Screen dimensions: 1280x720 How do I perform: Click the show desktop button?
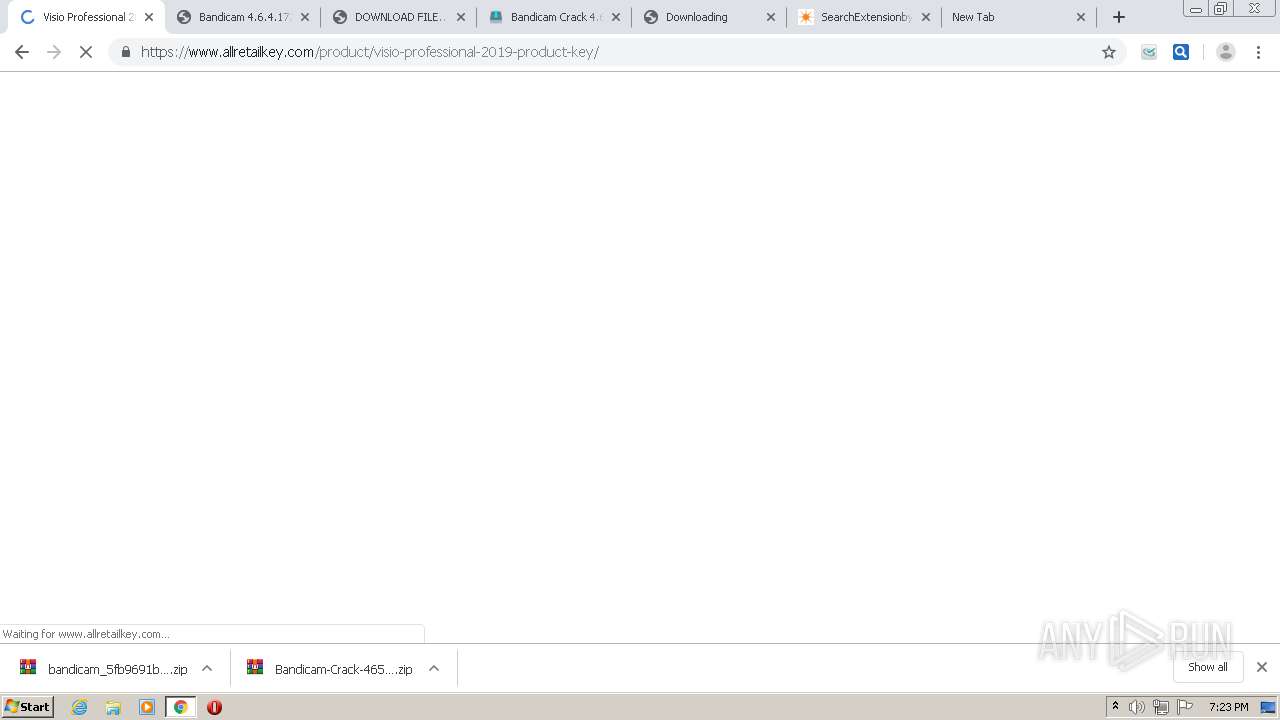click(1269, 707)
